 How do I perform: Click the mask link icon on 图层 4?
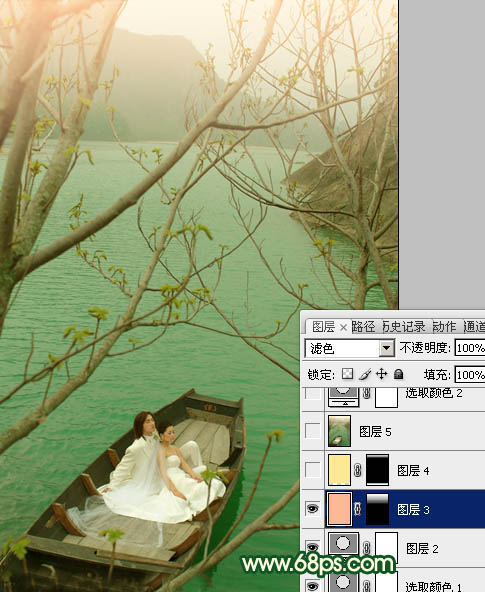358,470
